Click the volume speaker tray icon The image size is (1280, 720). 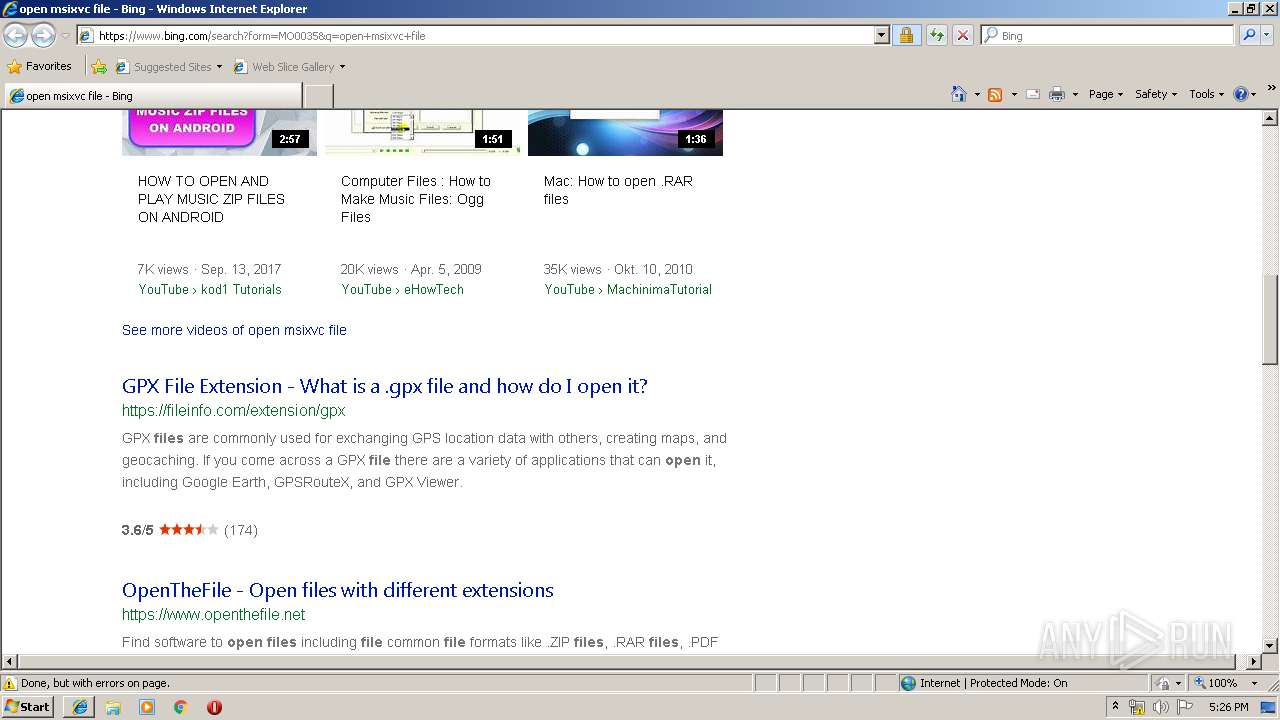(x=1160, y=707)
